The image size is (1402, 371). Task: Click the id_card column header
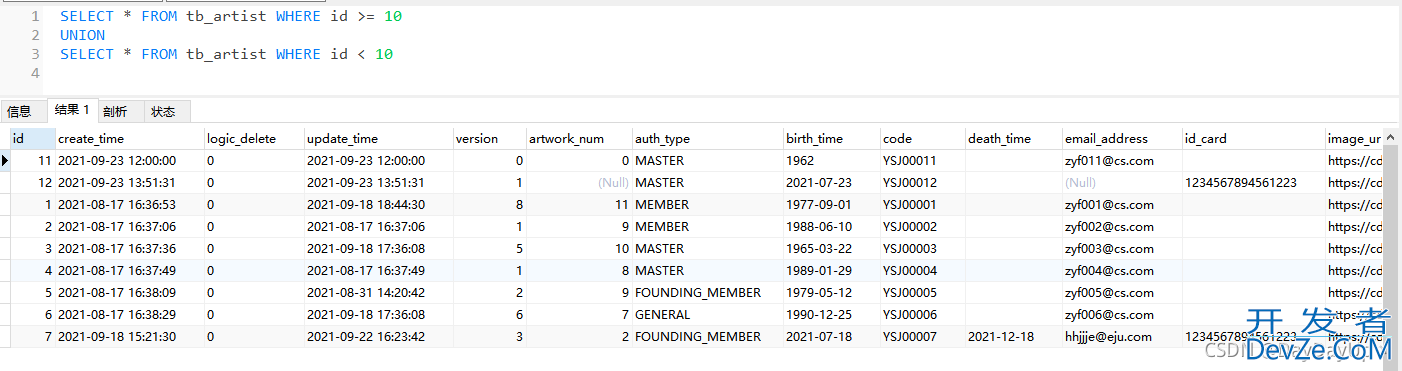point(1253,138)
